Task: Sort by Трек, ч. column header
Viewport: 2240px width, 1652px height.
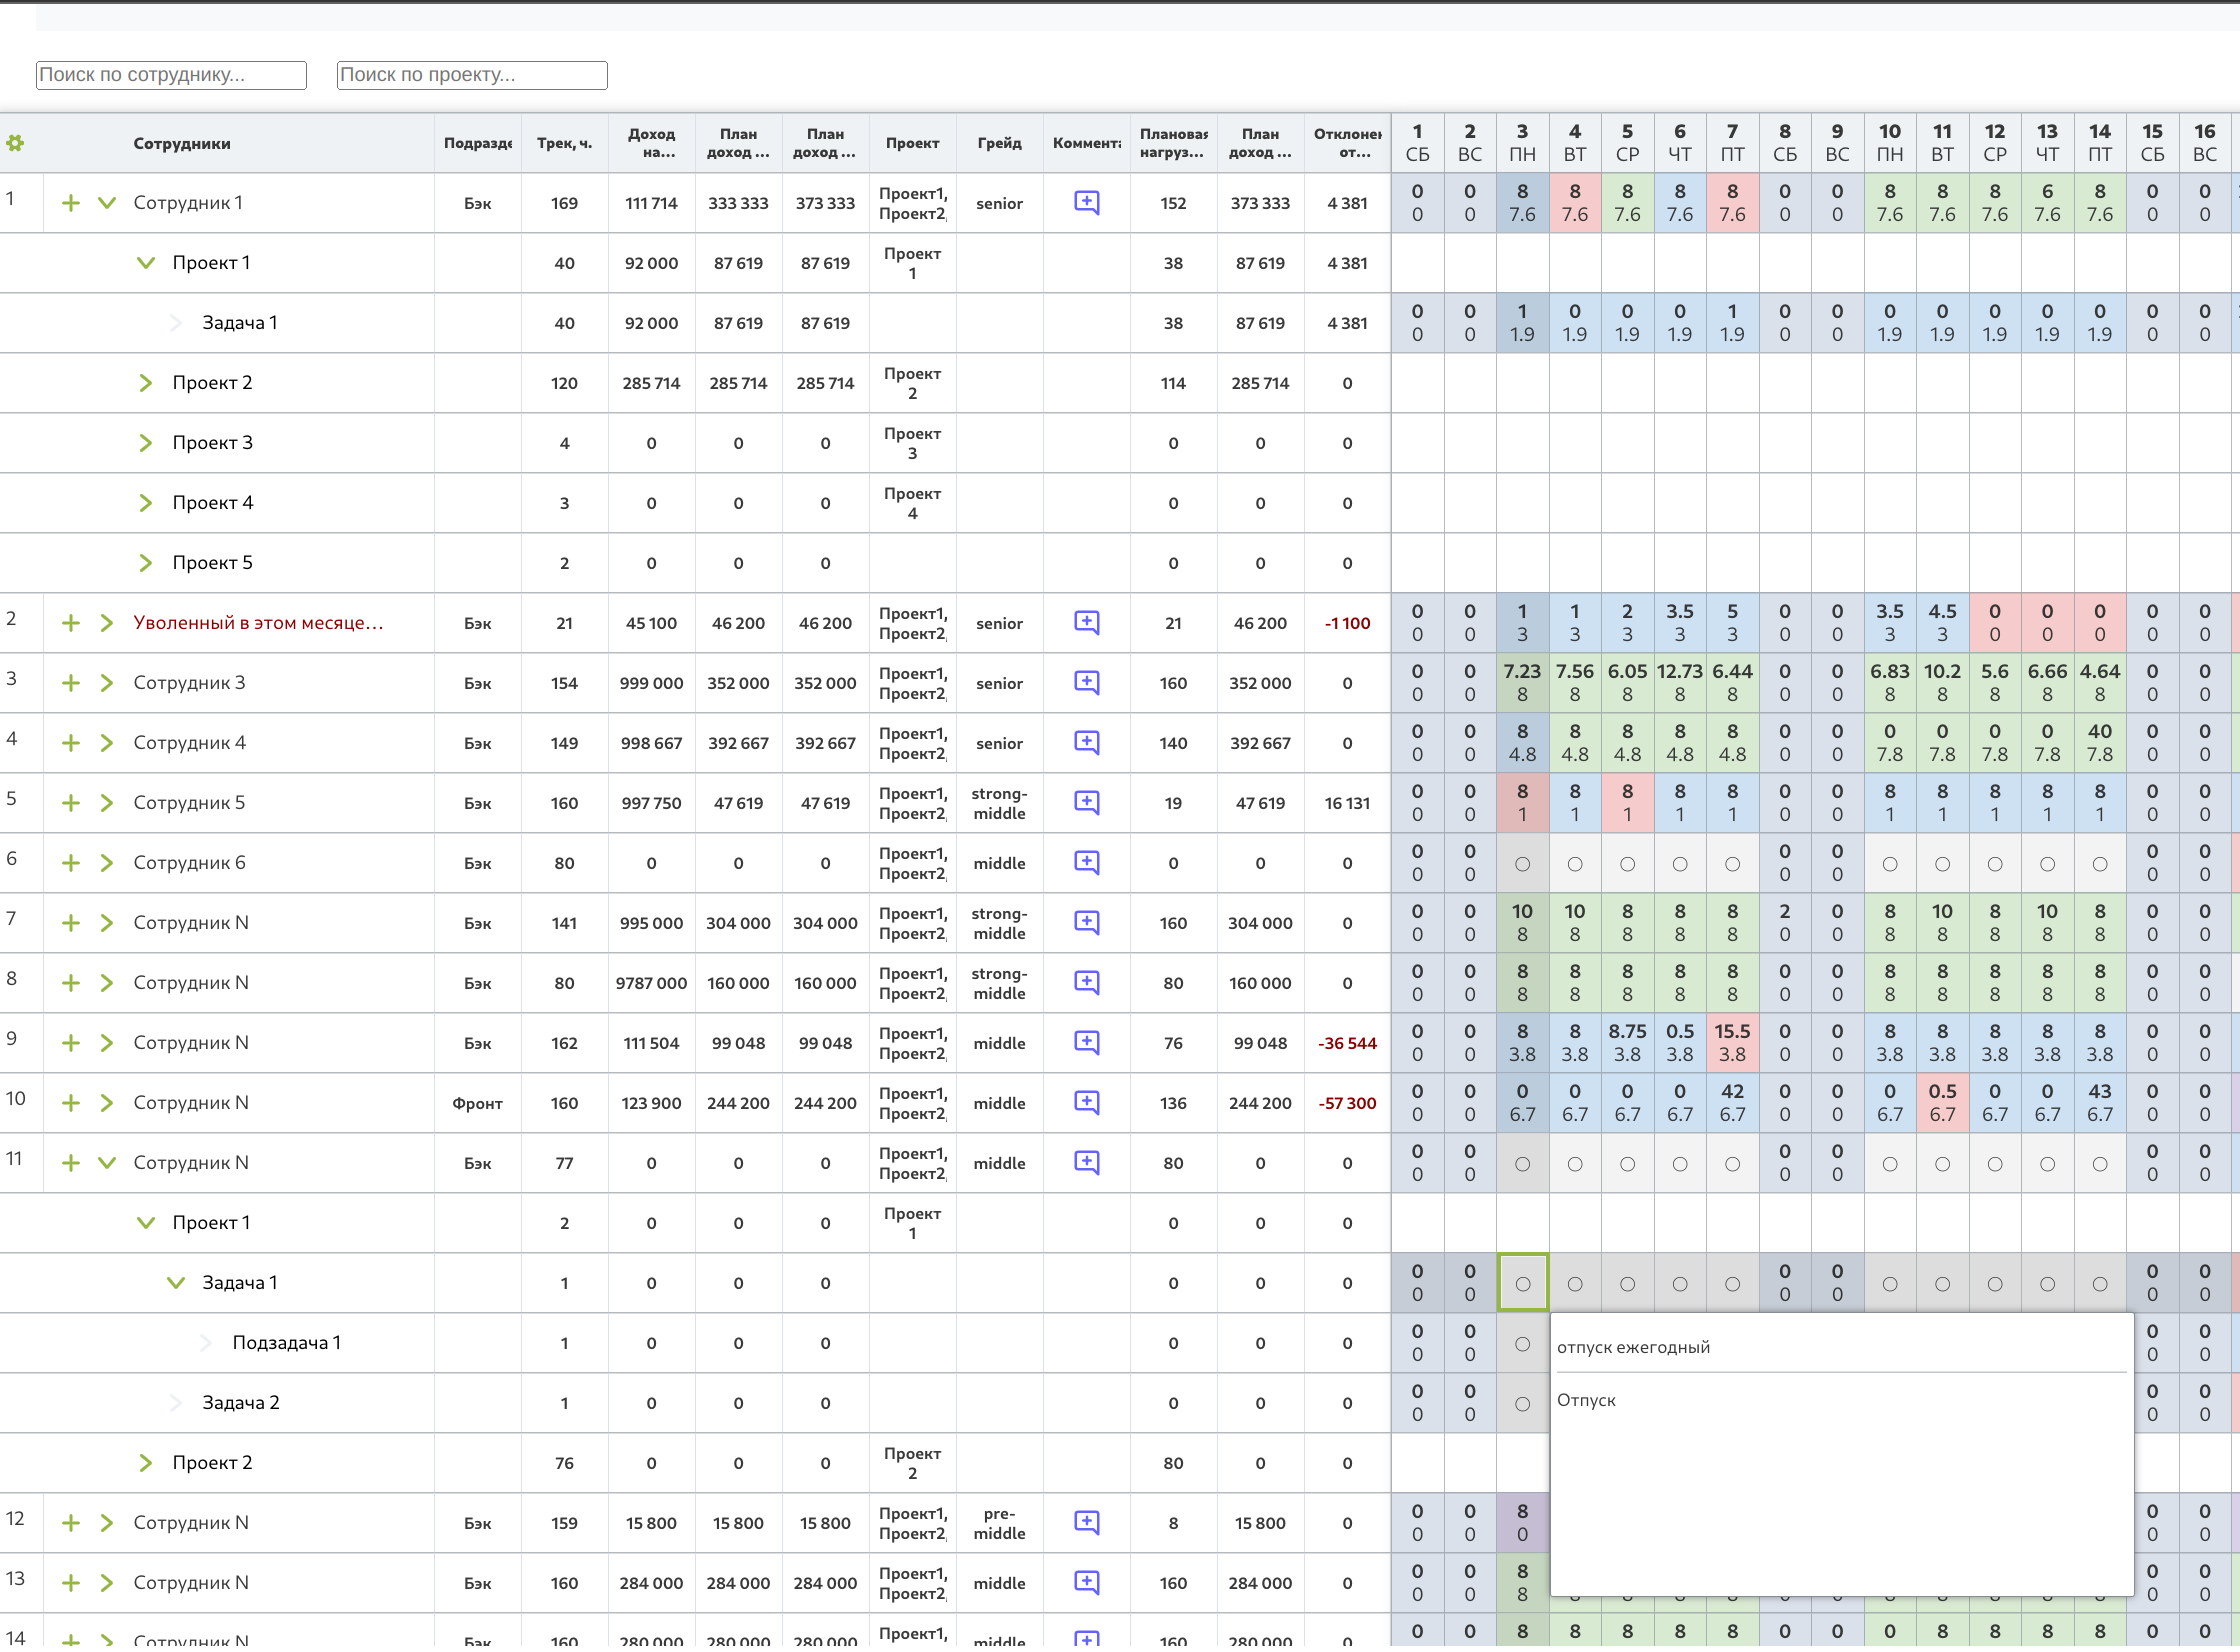Action: pyautogui.click(x=564, y=143)
